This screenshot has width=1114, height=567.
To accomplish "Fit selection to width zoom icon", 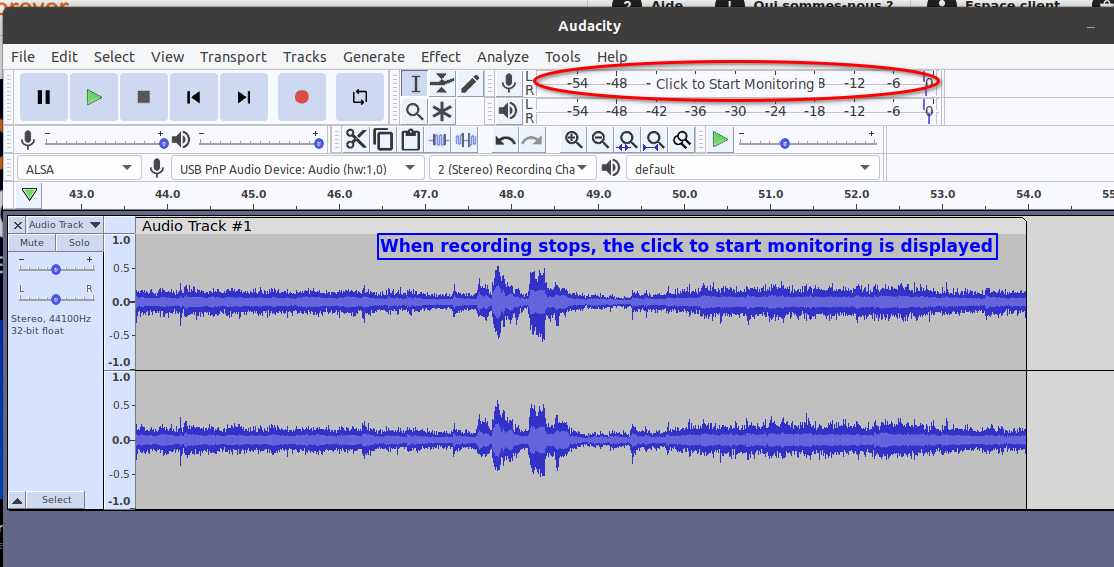I will click(627, 139).
